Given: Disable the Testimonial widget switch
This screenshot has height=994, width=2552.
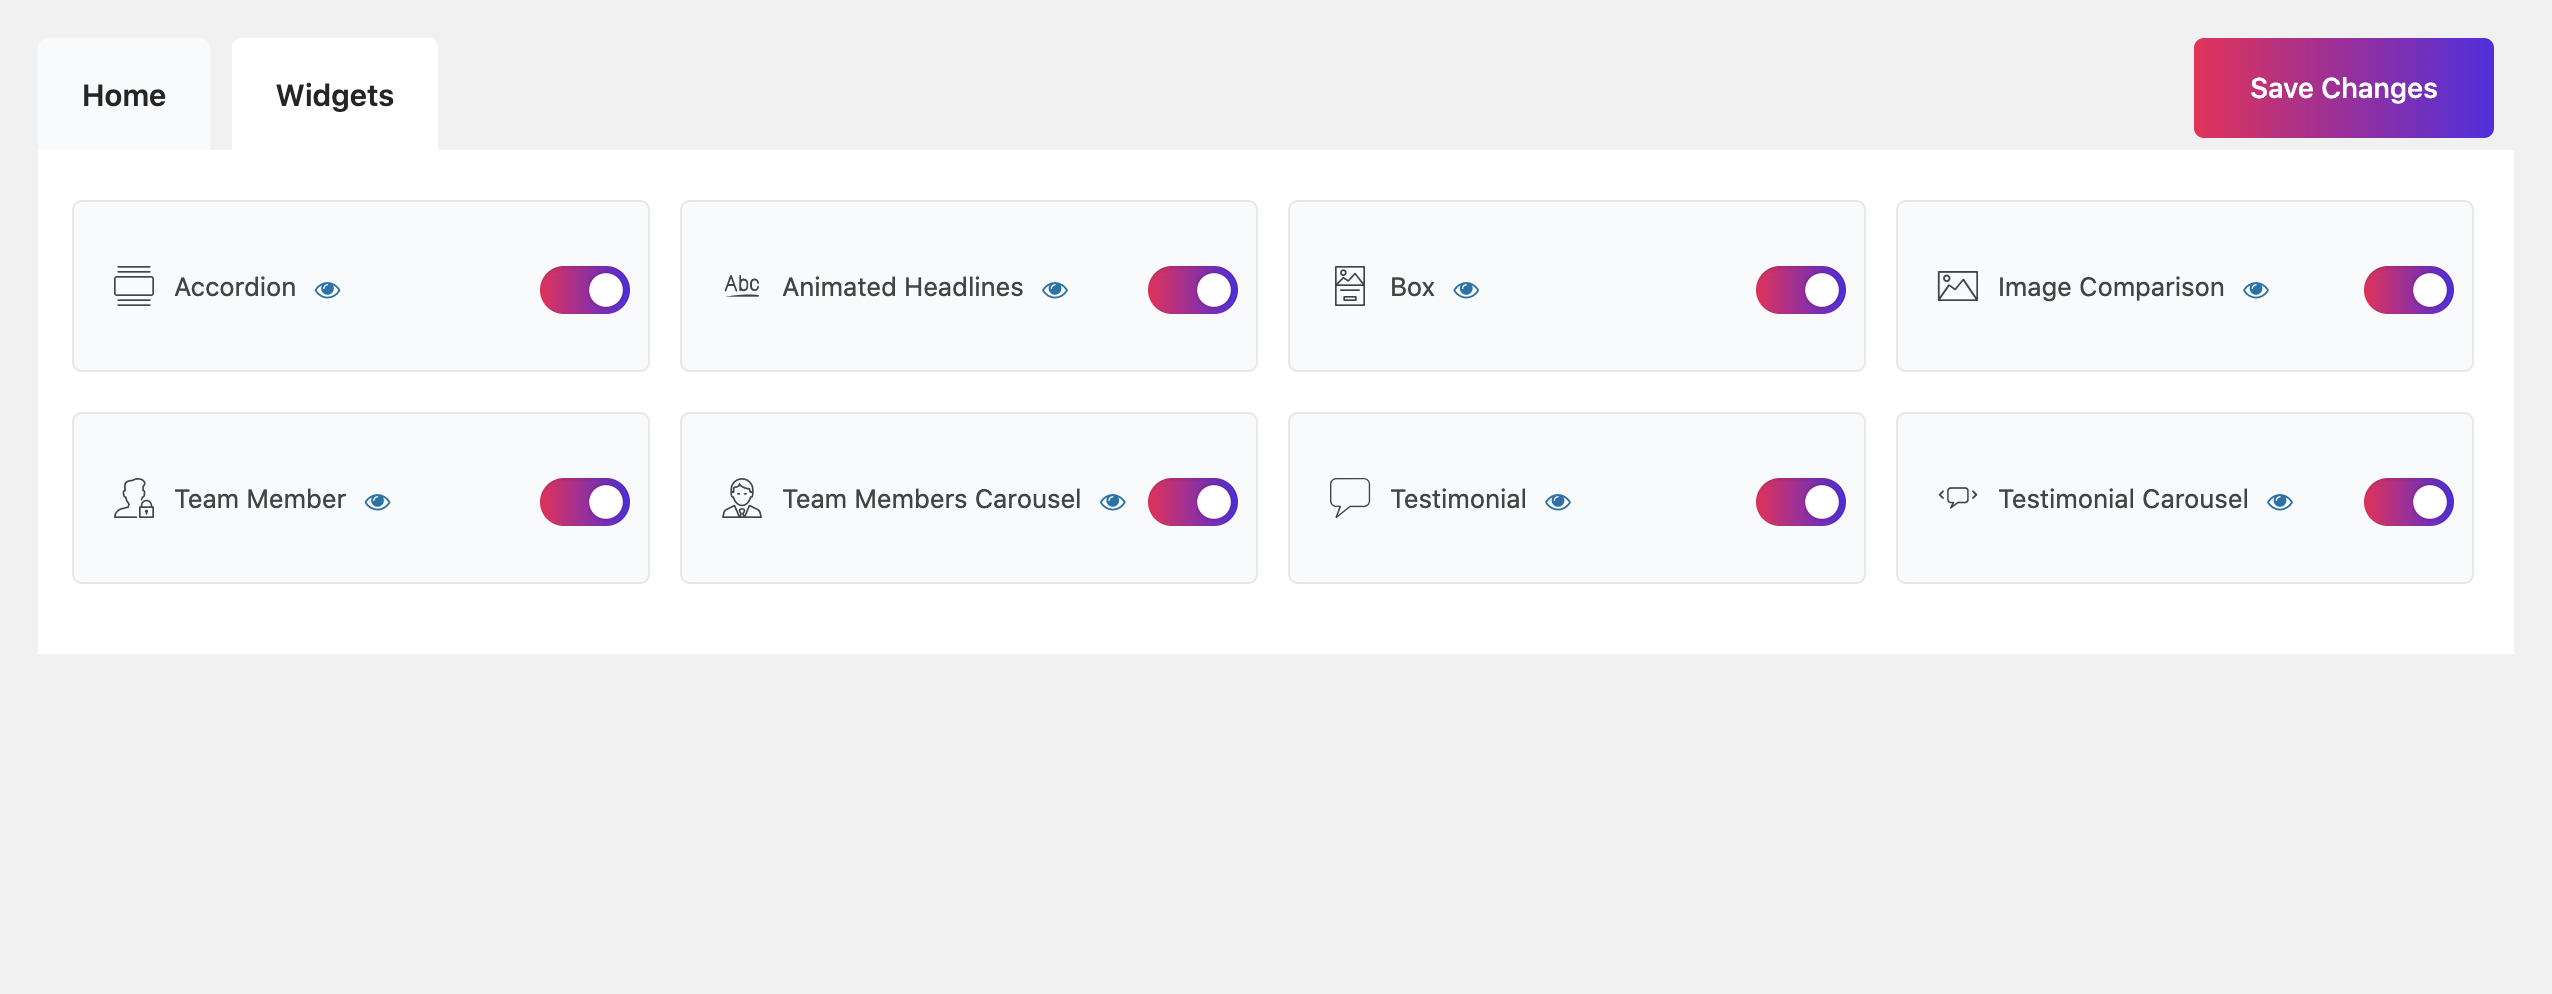Looking at the screenshot, I should [1801, 502].
